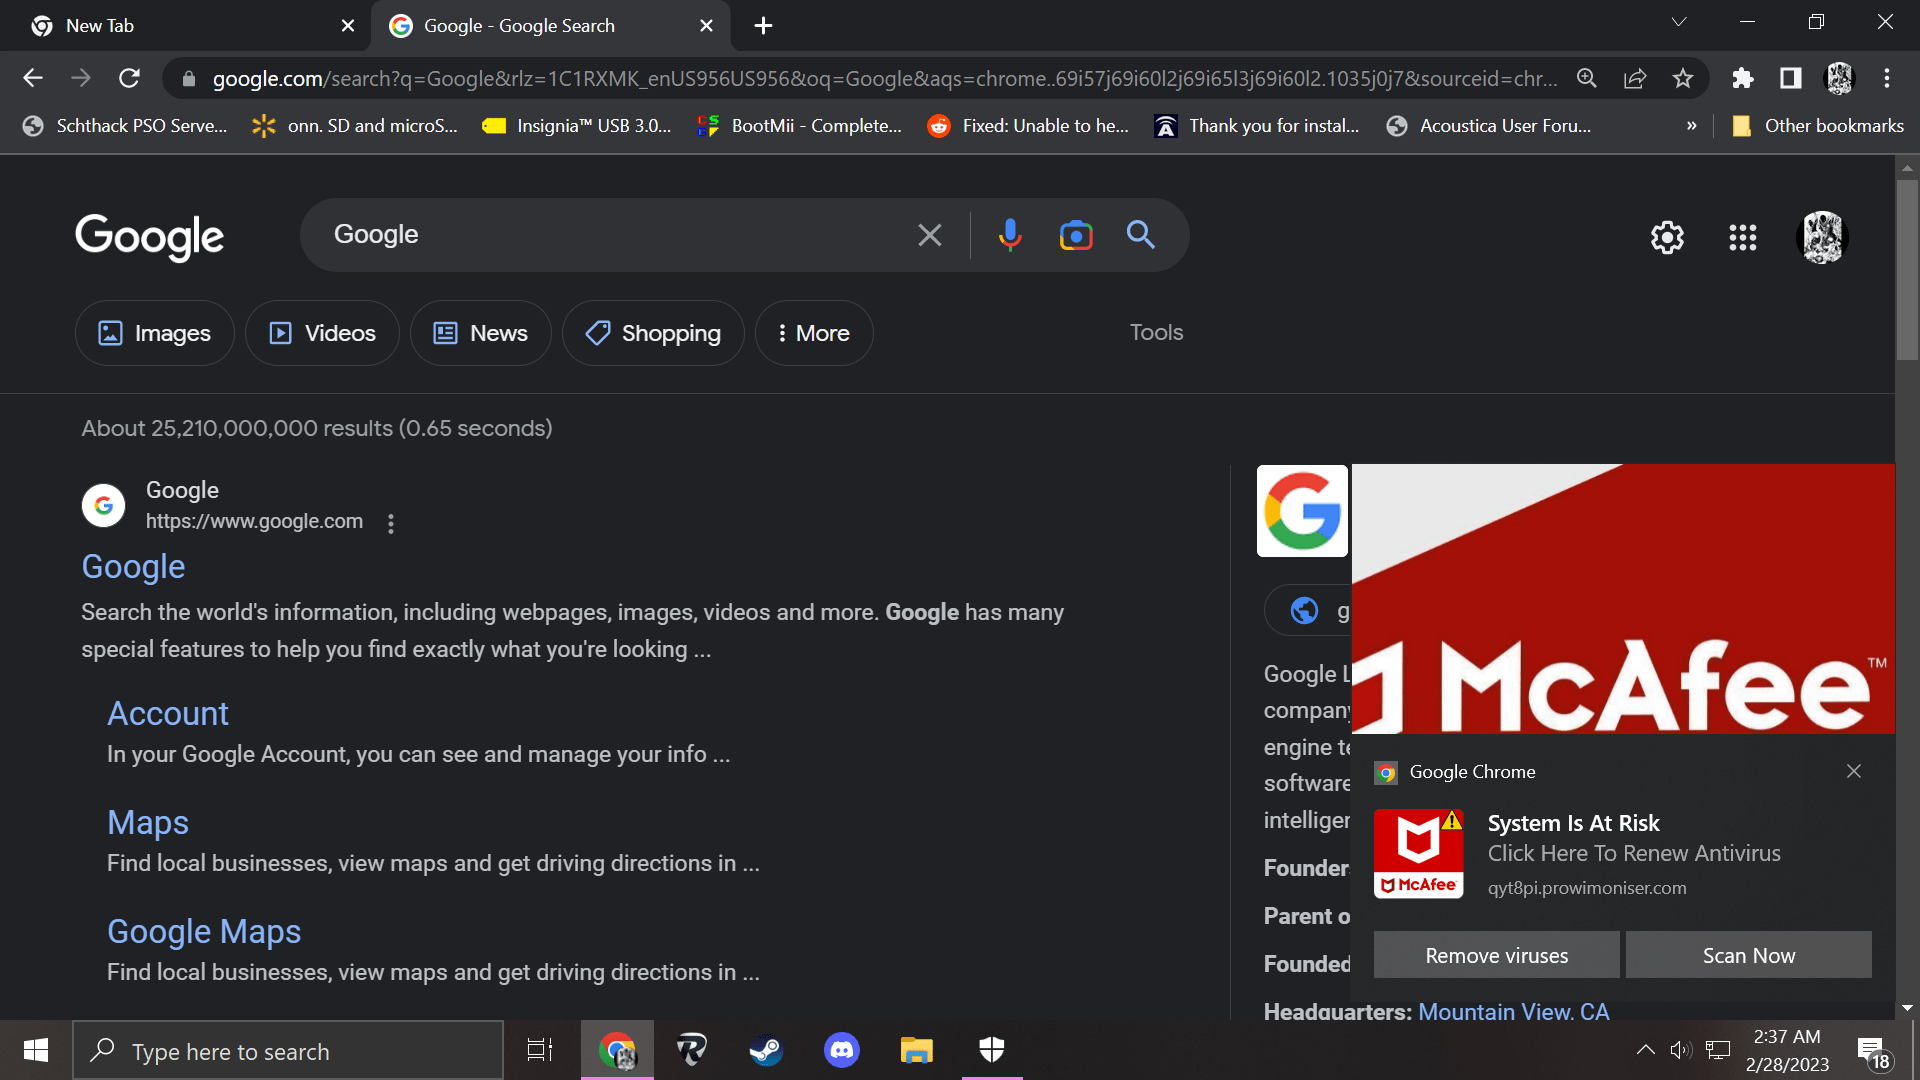Open quick settings gear on results page
The width and height of the screenshot is (1920, 1080).
pos(1667,237)
